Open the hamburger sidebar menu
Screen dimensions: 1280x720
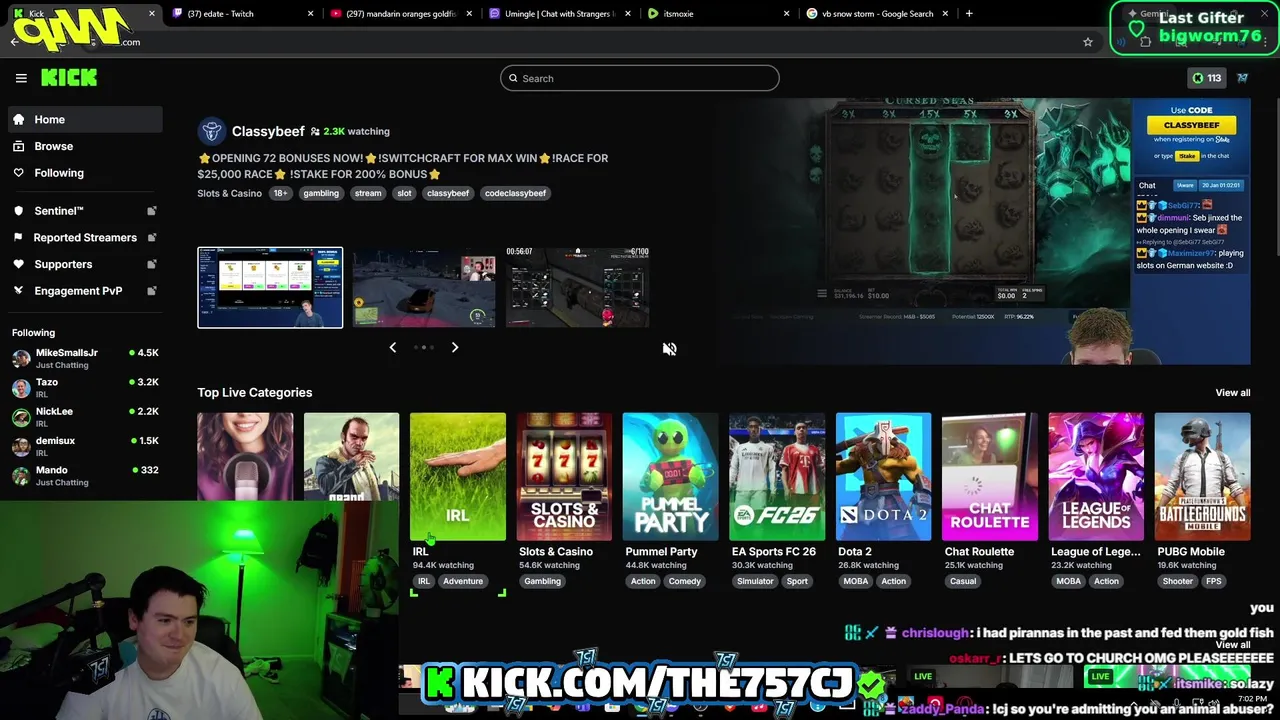[21, 78]
